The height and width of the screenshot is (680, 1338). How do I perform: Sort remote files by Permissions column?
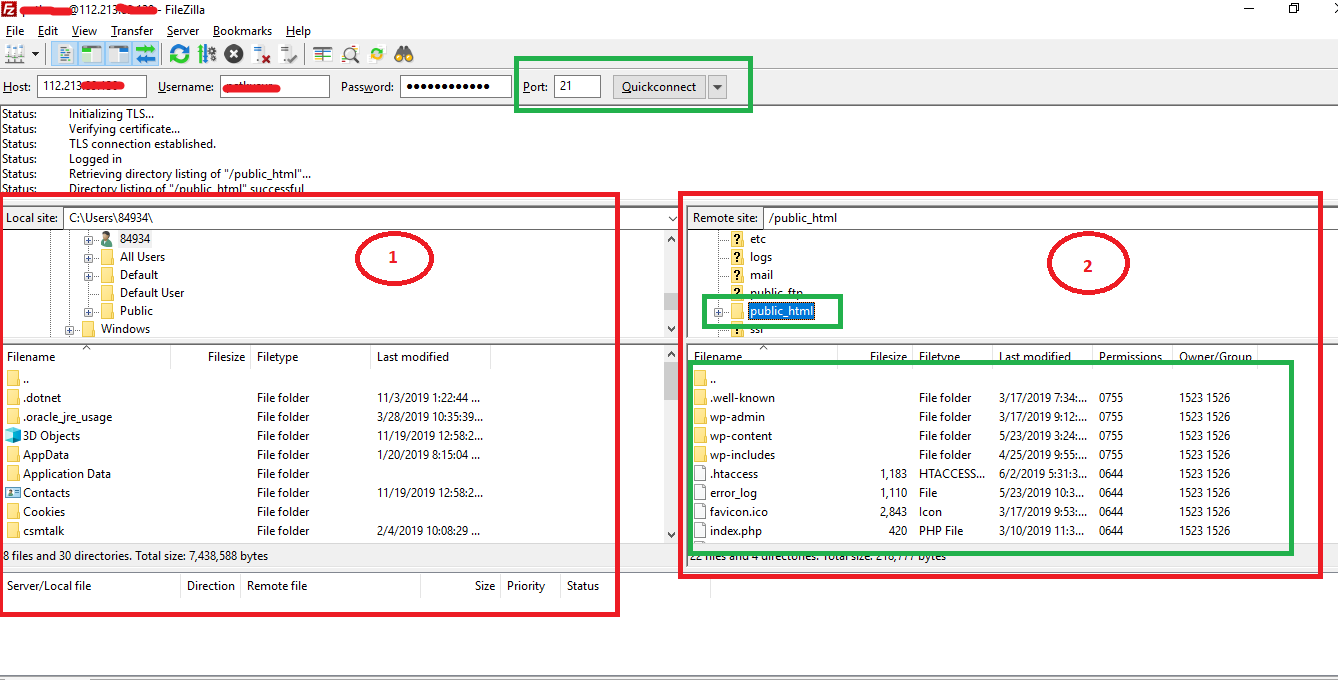click(1131, 357)
